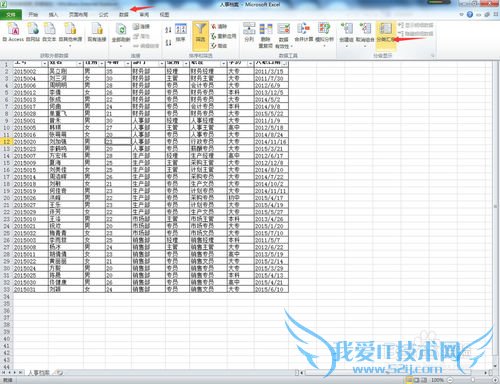Expand the Refresh All dropdown arrow
This screenshot has height=384, width=500.
click(x=121, y=46)
